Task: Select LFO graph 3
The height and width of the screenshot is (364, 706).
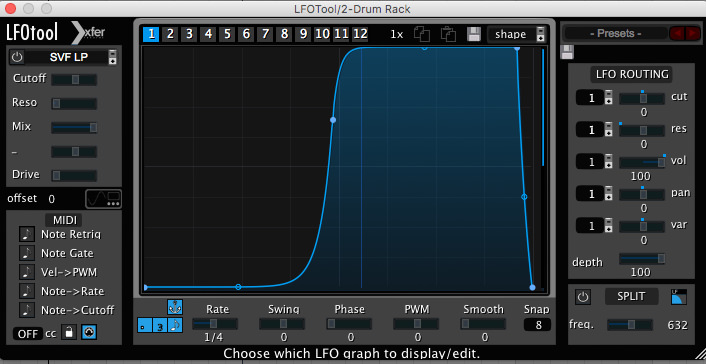Action: click(189, 34)
